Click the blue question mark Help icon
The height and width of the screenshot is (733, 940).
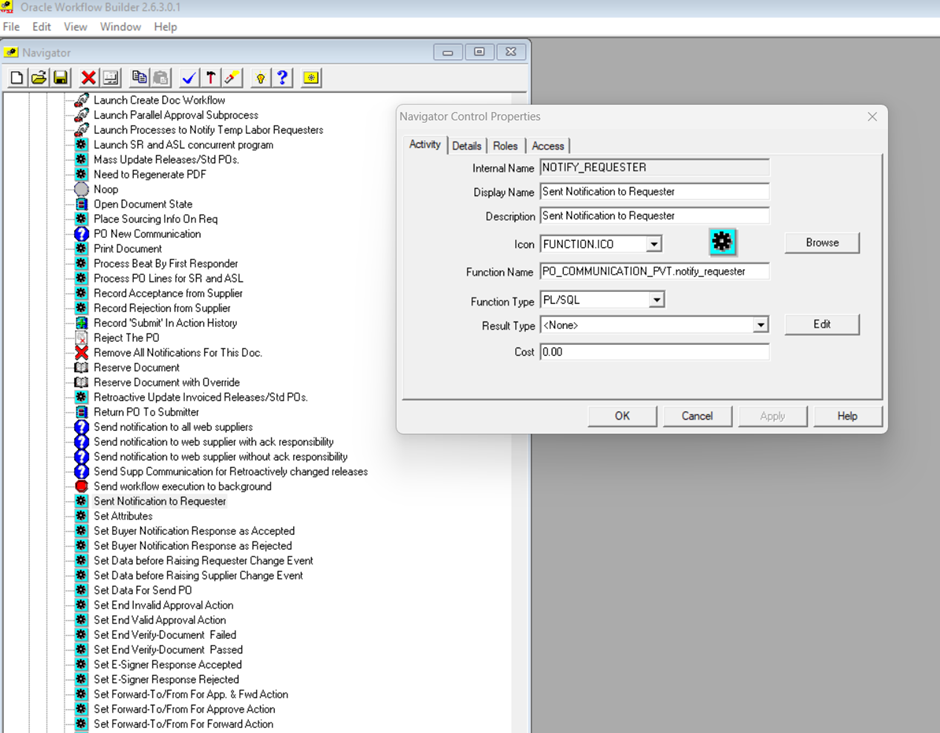(x=282, y=78)
